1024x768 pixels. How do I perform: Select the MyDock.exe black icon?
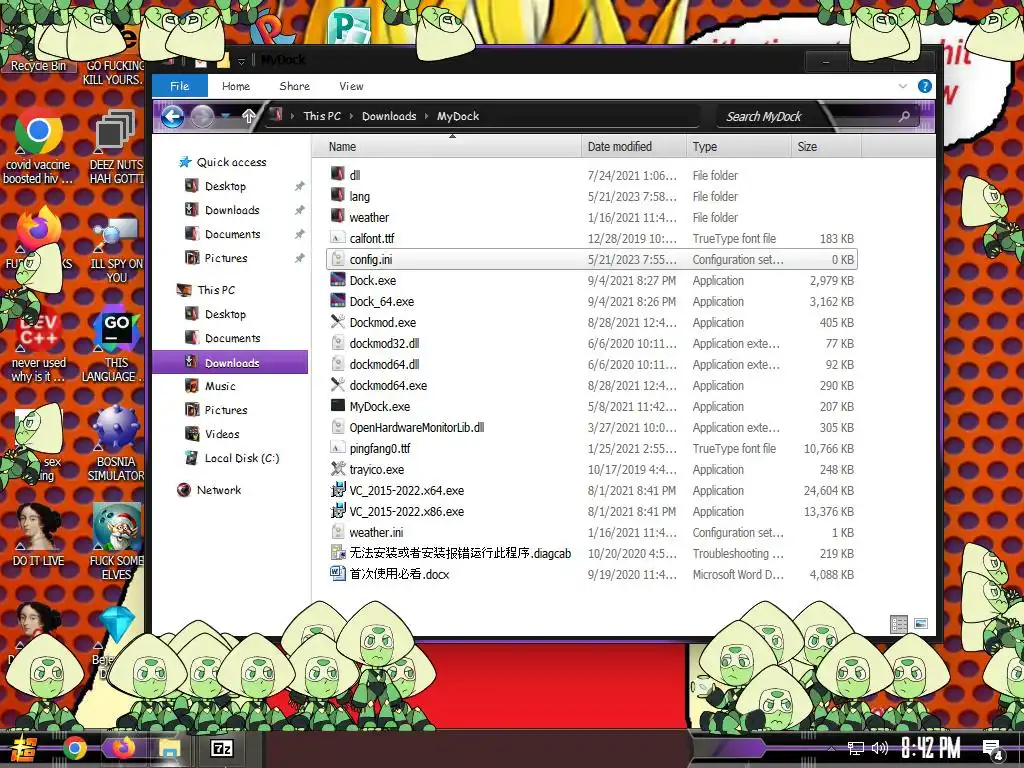pos(338,406)
